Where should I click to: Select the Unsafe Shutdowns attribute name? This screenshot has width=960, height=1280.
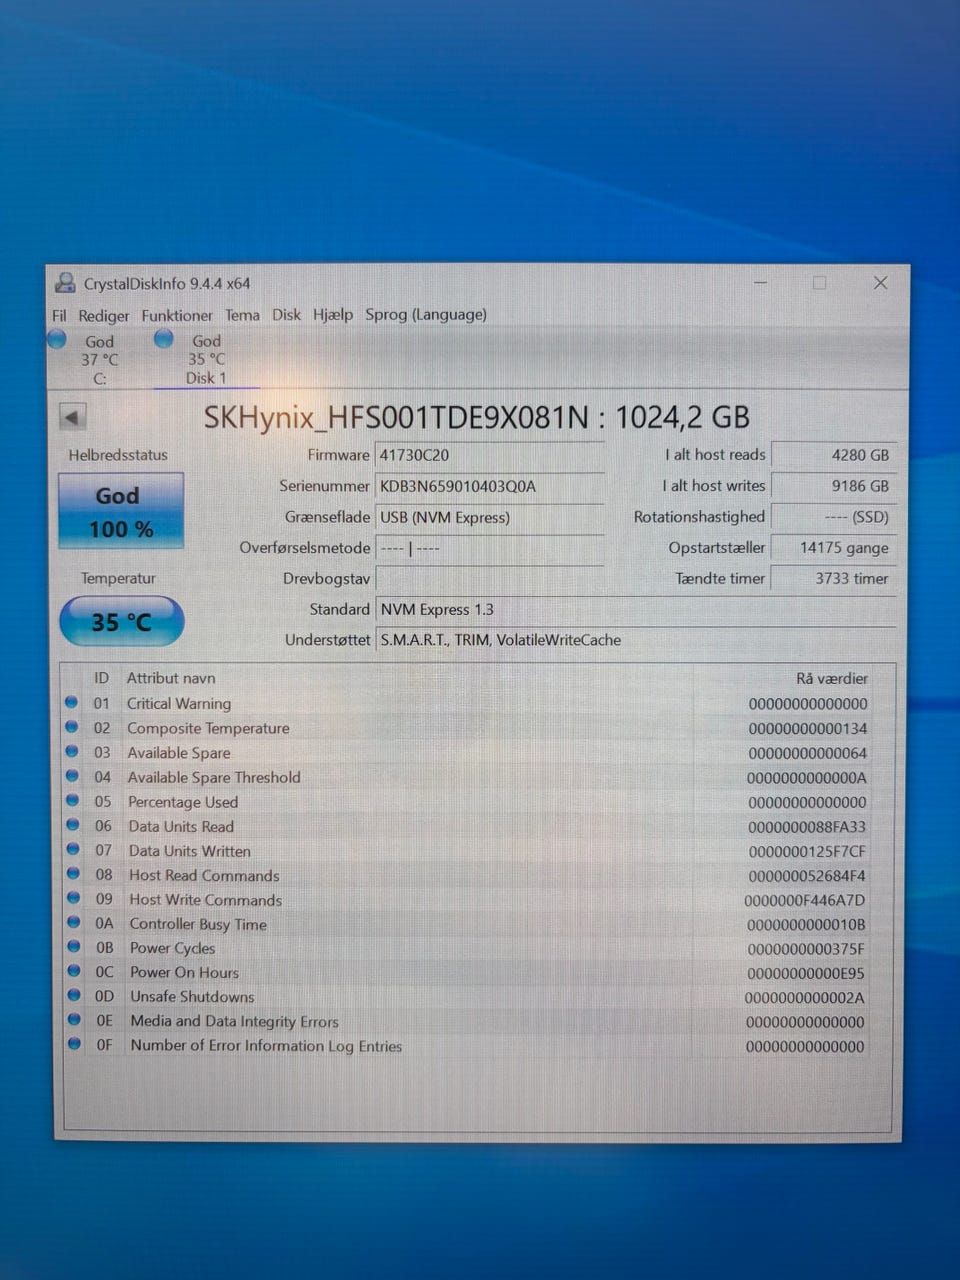192,997
